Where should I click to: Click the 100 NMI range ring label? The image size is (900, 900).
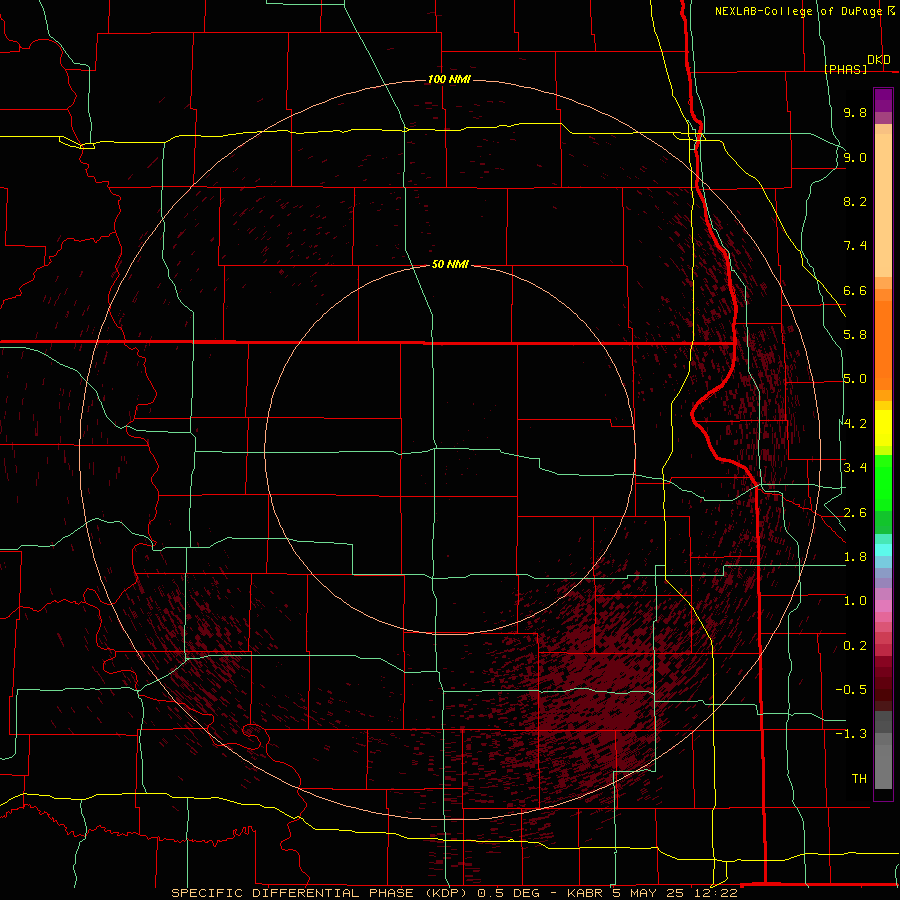449,79
